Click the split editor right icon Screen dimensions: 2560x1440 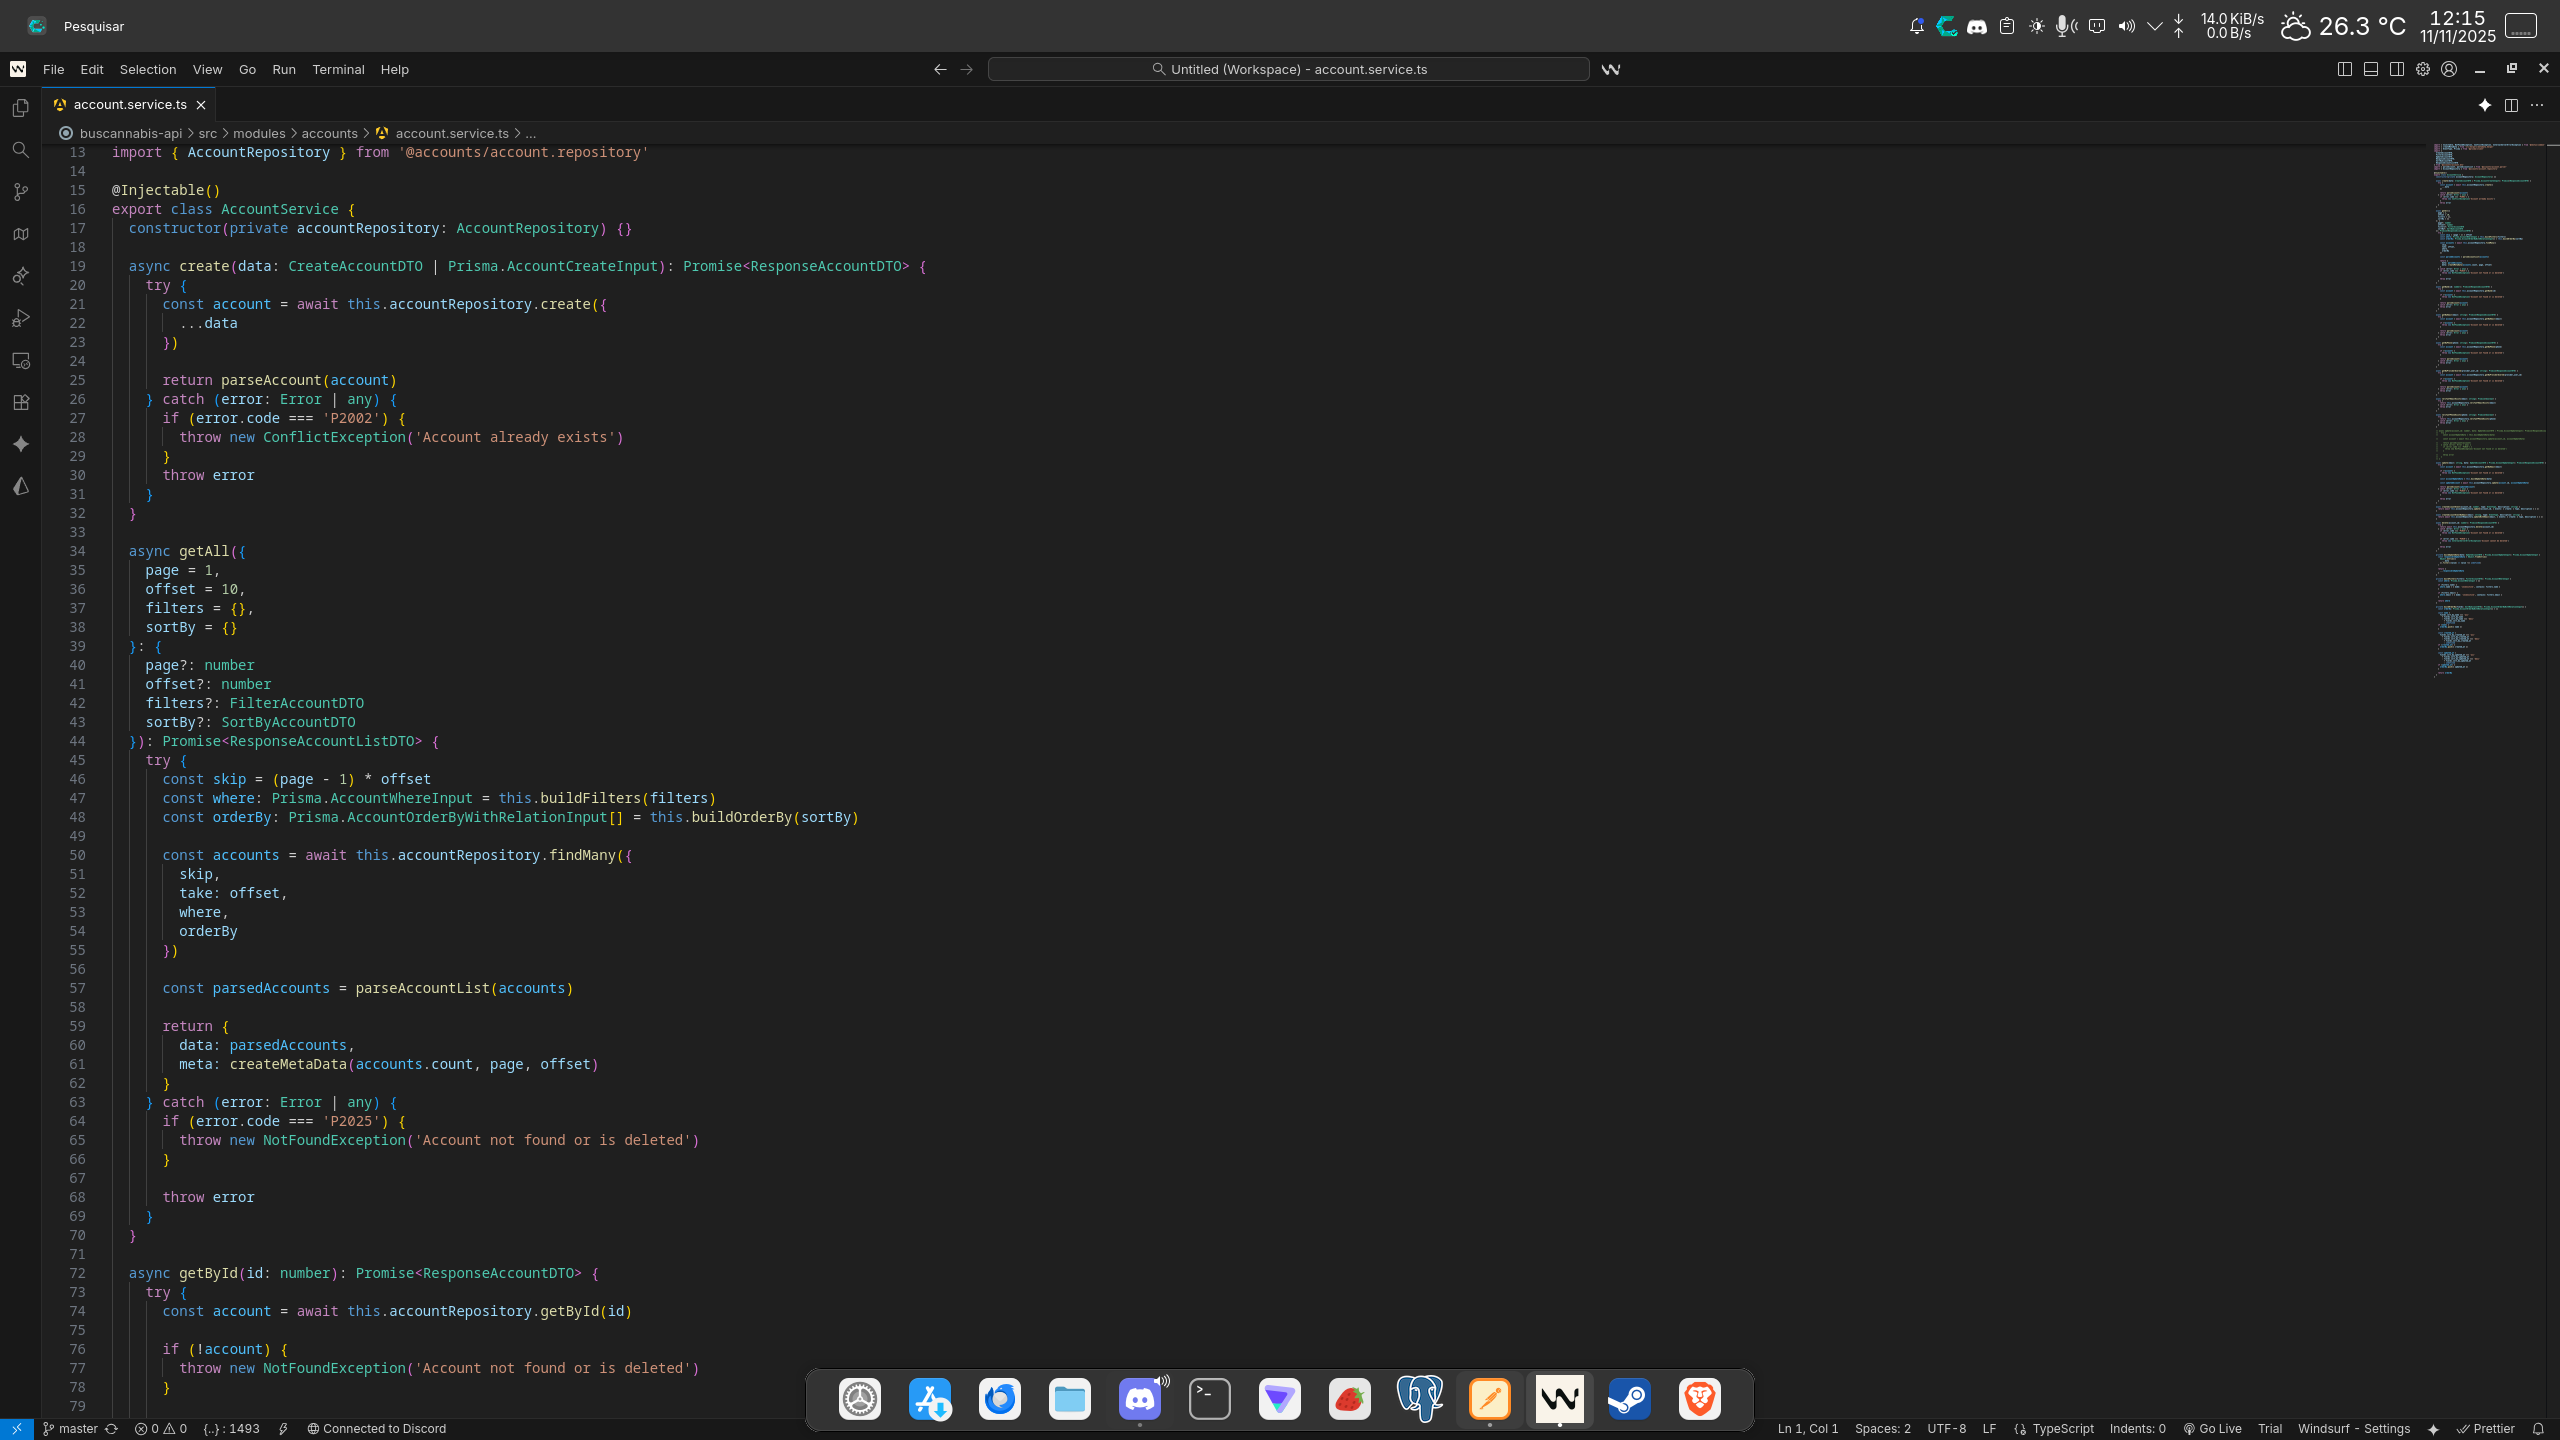coord(2511,105)
